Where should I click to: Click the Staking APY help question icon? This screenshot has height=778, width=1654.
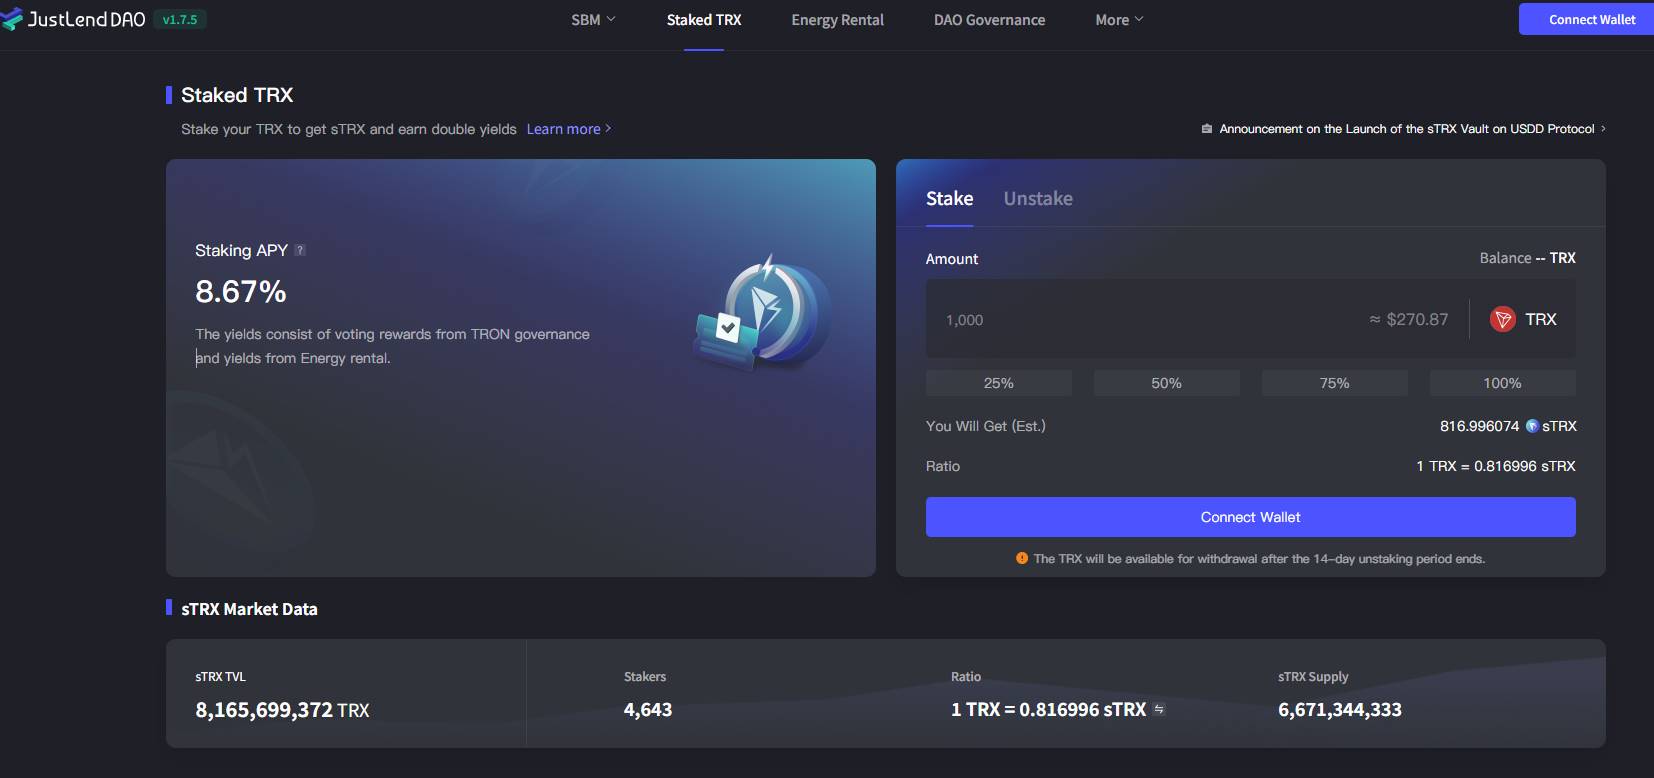tap(300, 251)
